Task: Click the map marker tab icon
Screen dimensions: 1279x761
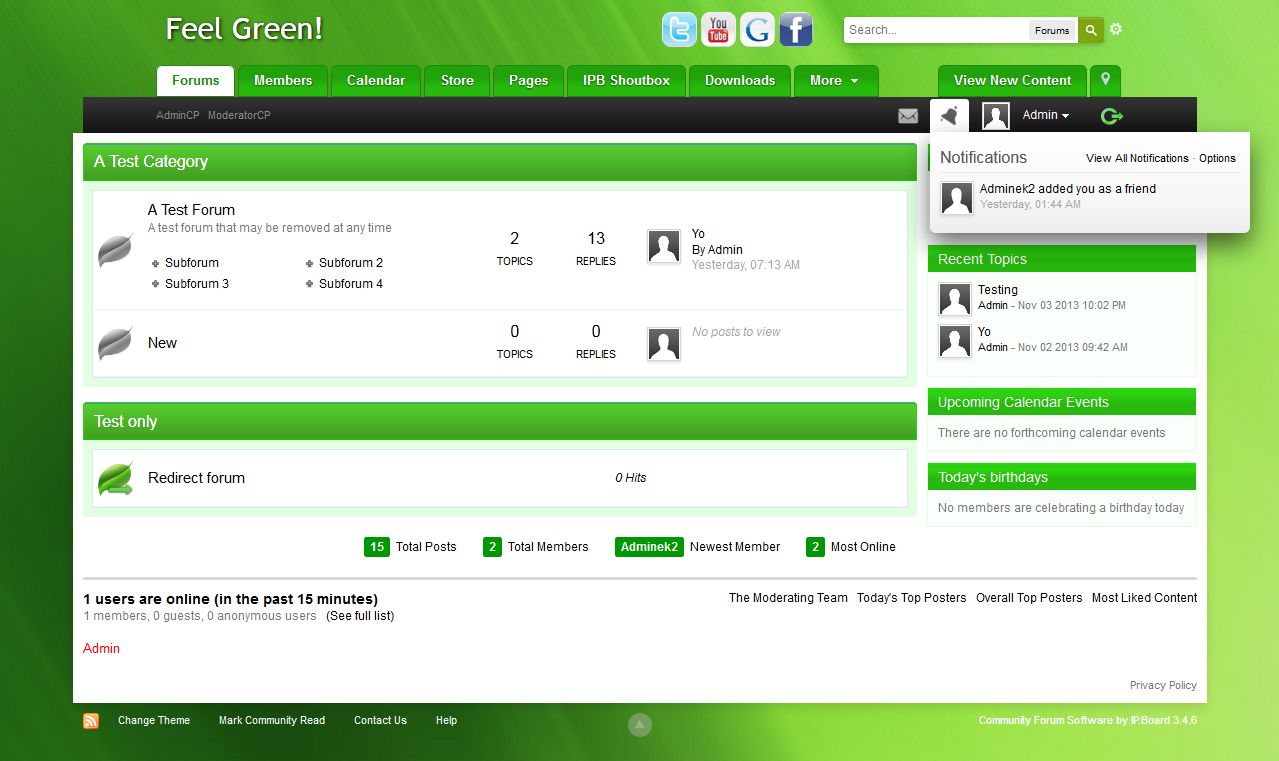Action: [1105, 80]
